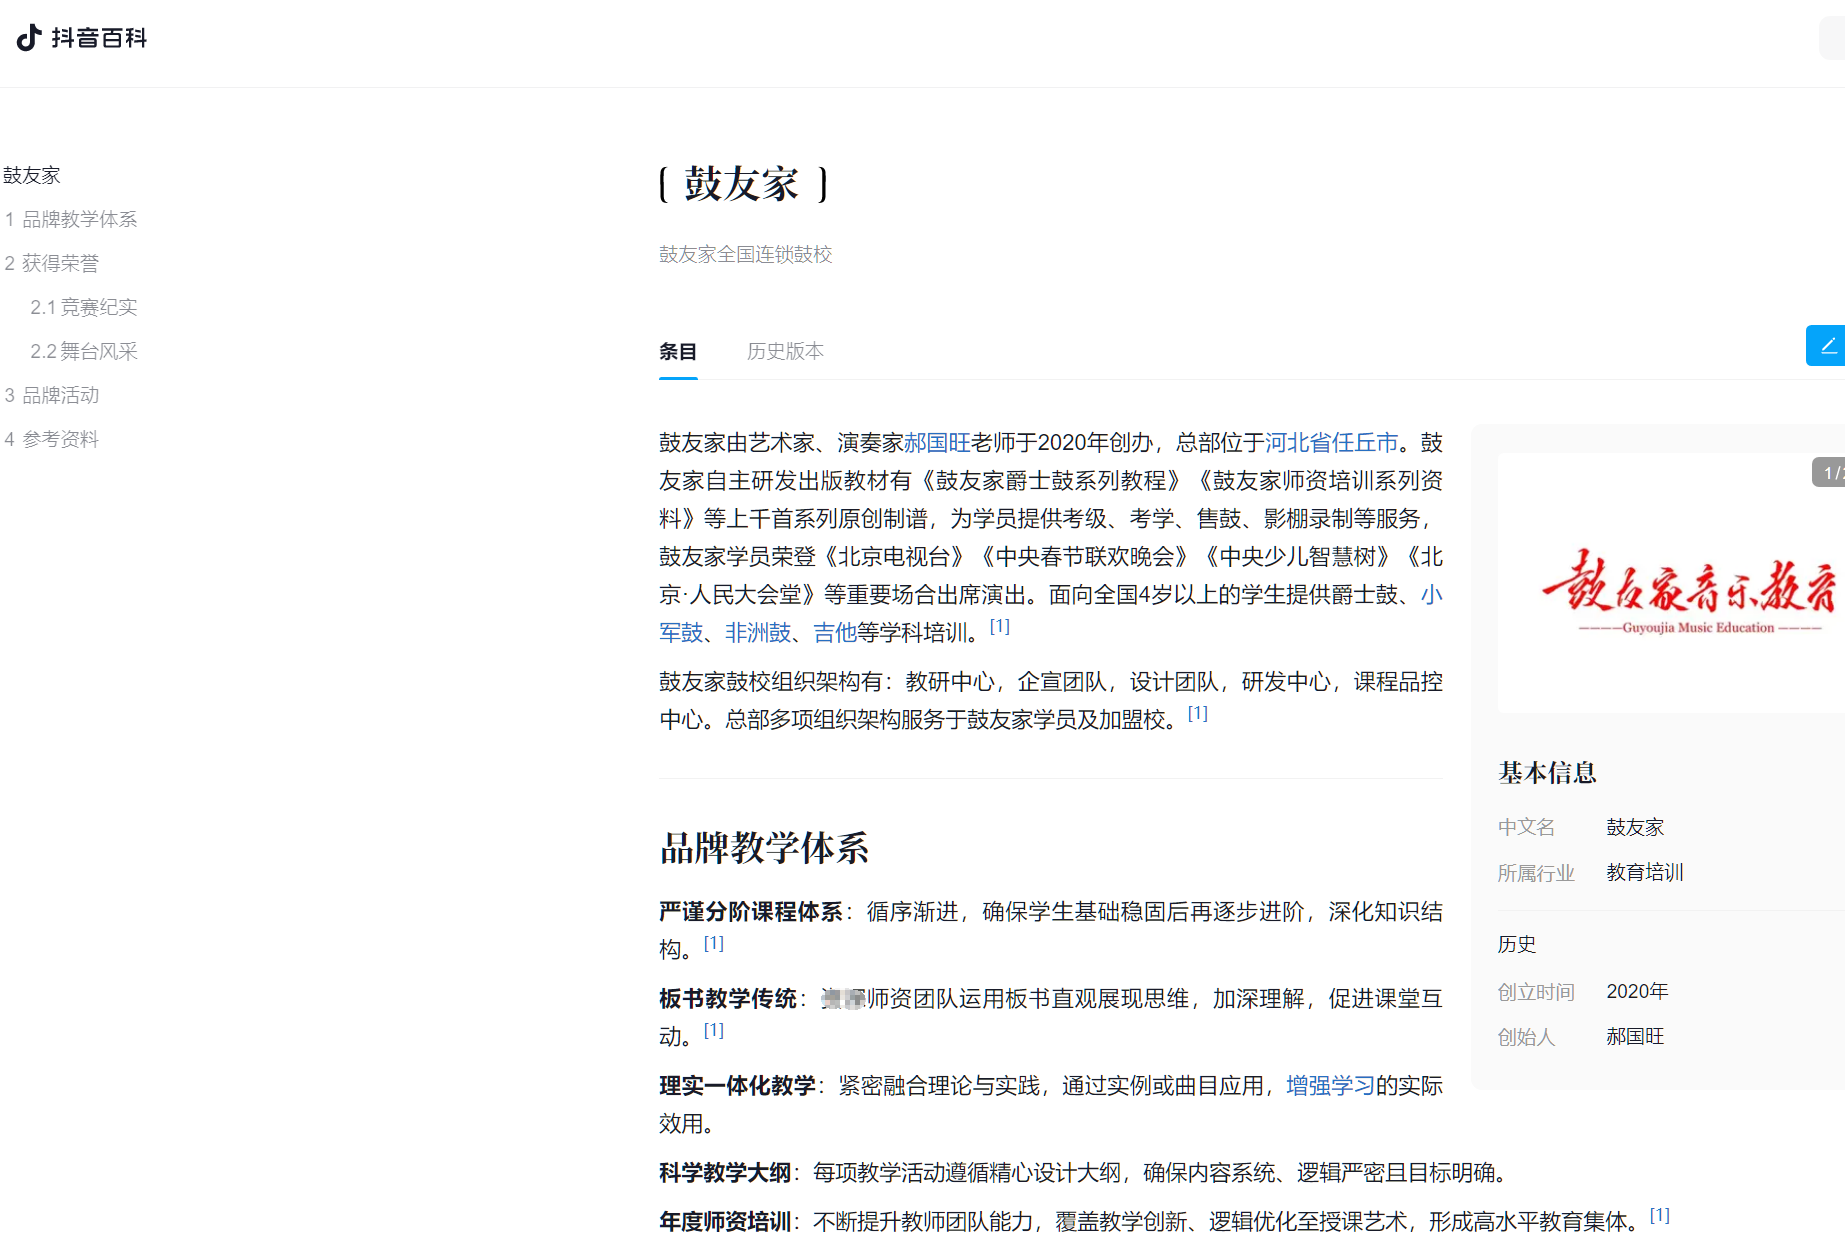Click bold text 科学教学大纲

[725, 1173]
